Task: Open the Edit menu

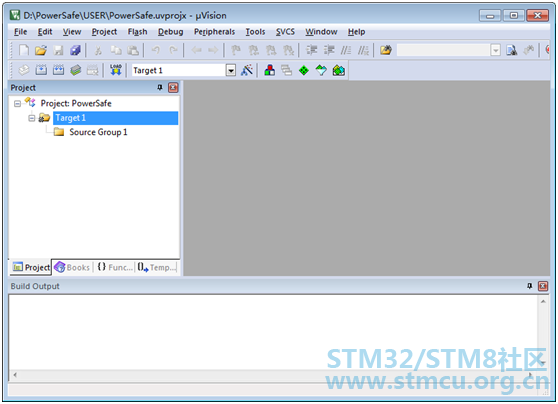Action: (x=45, y=32)
